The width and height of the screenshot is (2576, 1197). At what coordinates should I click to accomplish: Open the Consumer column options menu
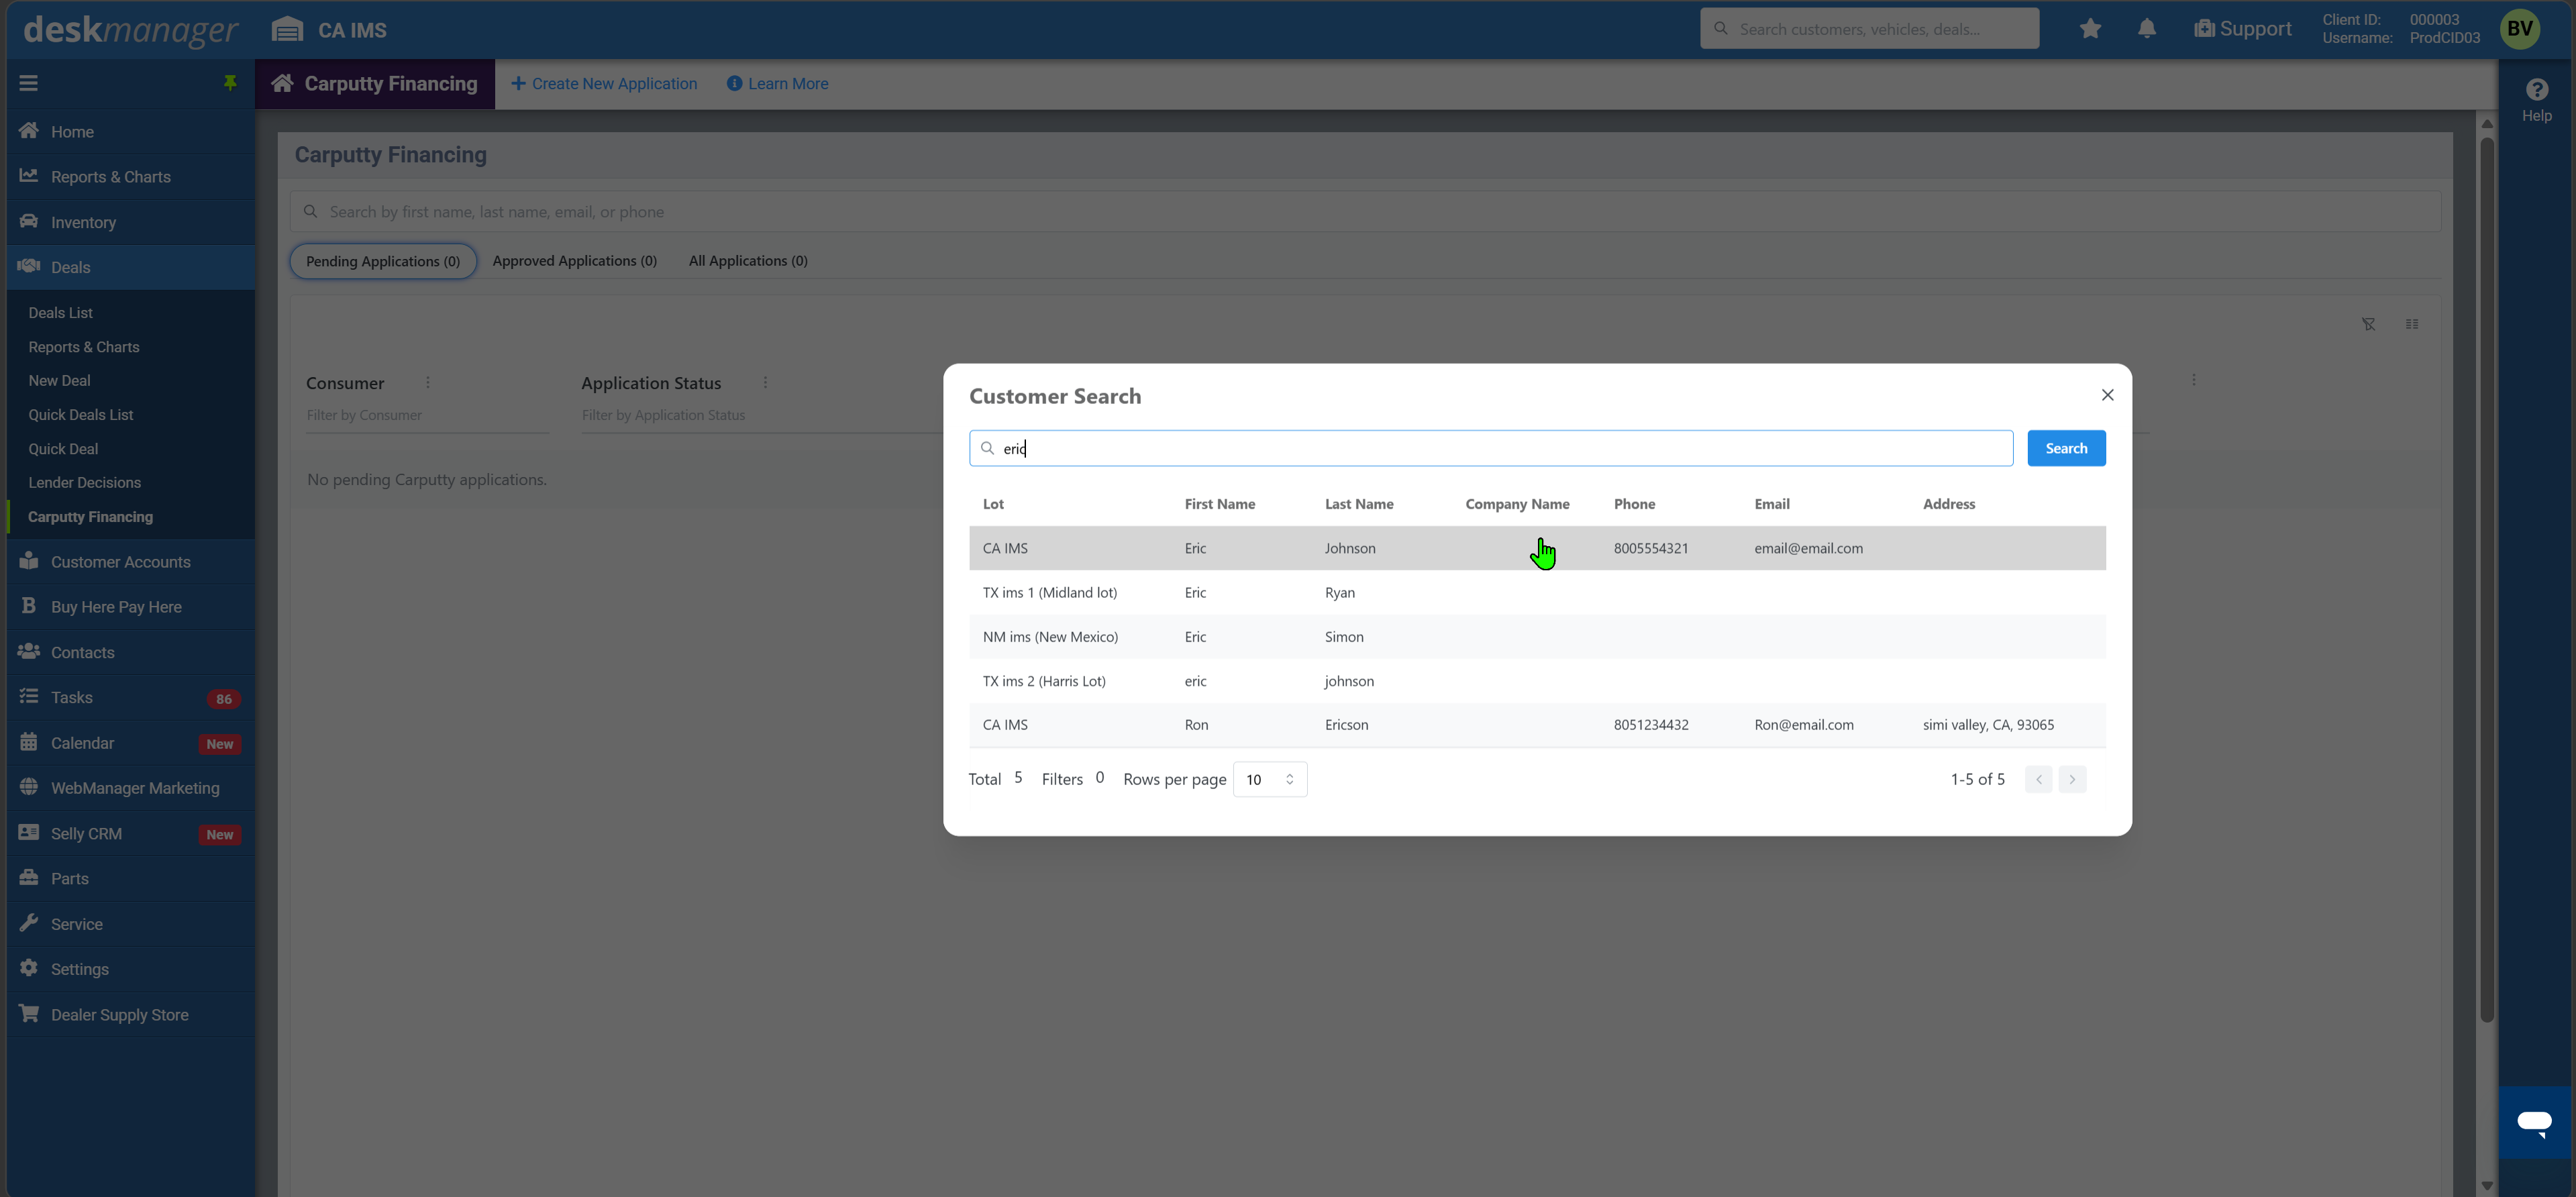[x=428, y=383]
